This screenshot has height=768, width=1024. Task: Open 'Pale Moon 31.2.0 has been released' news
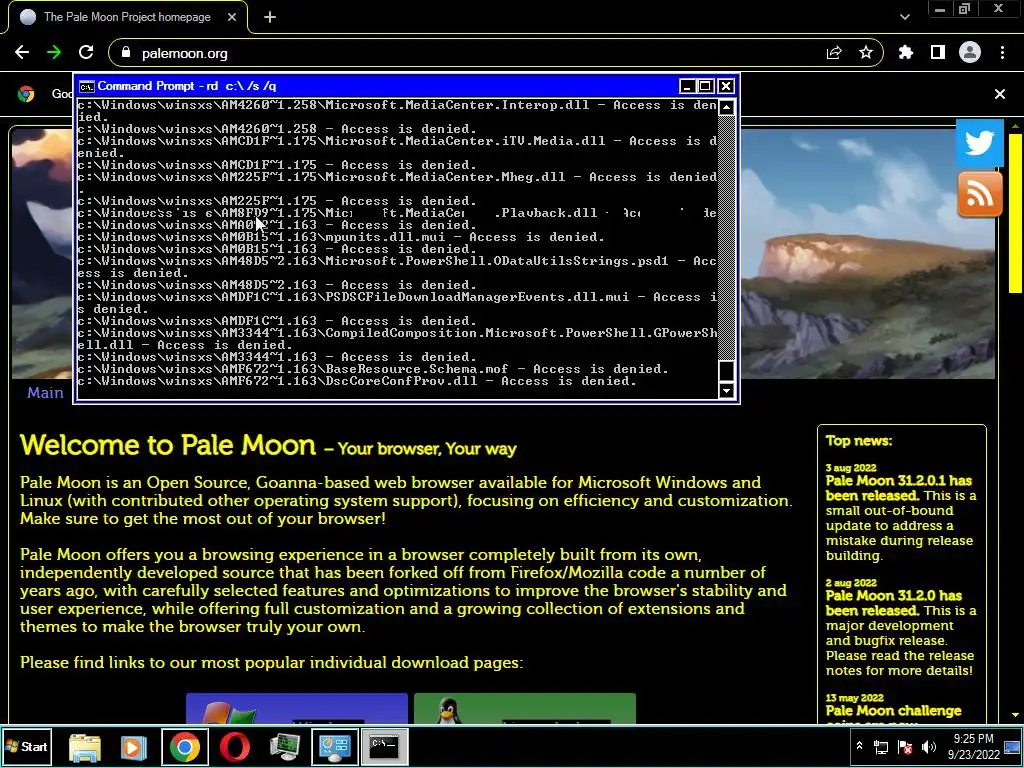pyautogui.click(x=893, y=603)
